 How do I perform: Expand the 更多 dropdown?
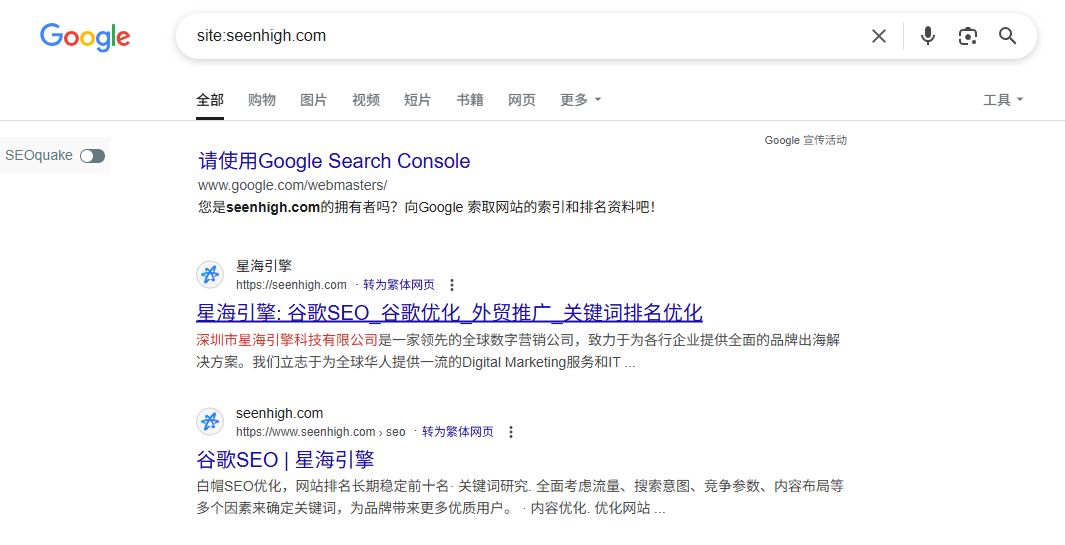tap(580, 100)
